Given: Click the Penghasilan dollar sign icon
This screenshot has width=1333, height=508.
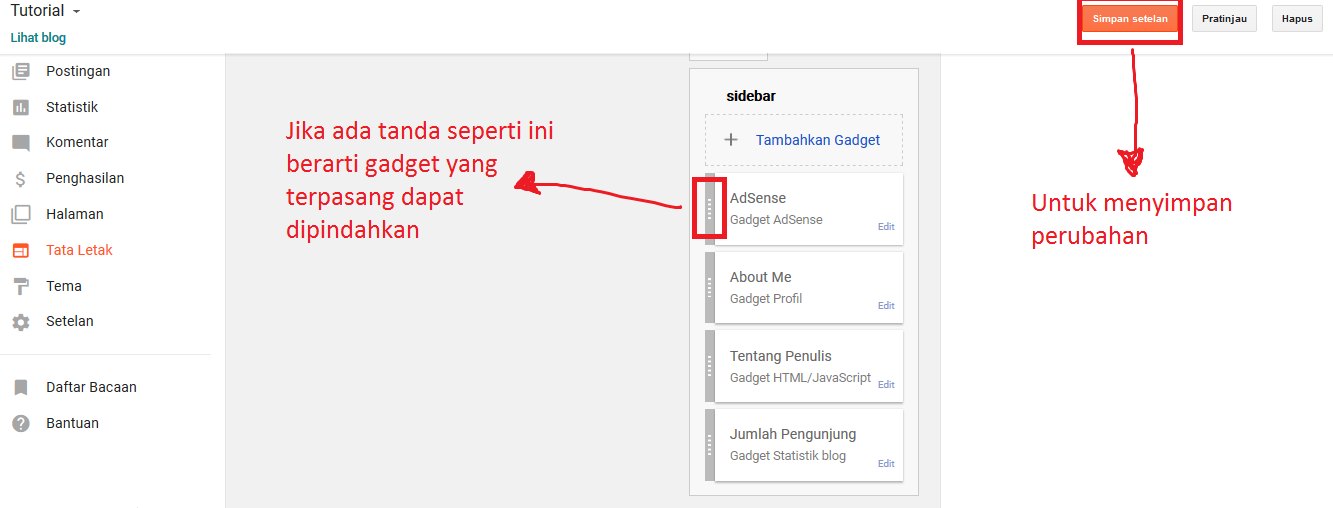Looking at the screenshot, I should point(21,179).
